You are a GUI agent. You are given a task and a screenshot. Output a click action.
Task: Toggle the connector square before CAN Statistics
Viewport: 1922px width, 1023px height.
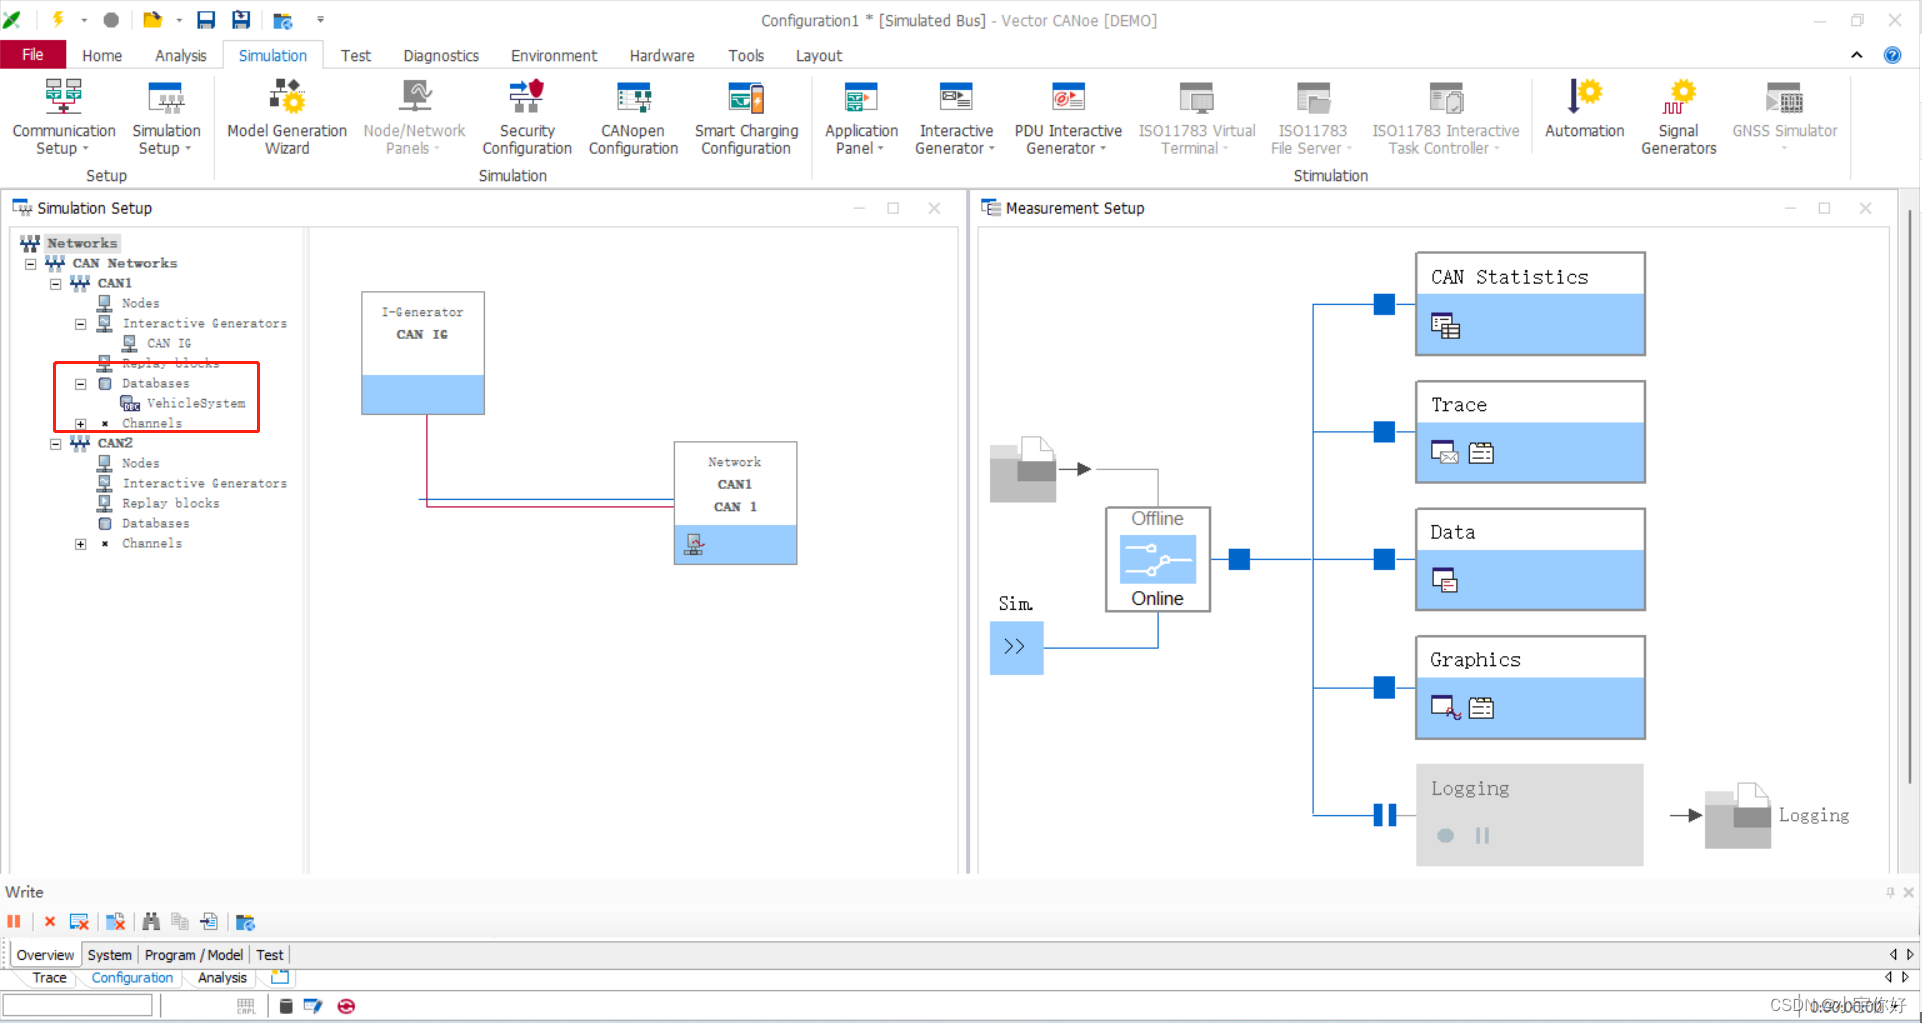coord(1384,304)
